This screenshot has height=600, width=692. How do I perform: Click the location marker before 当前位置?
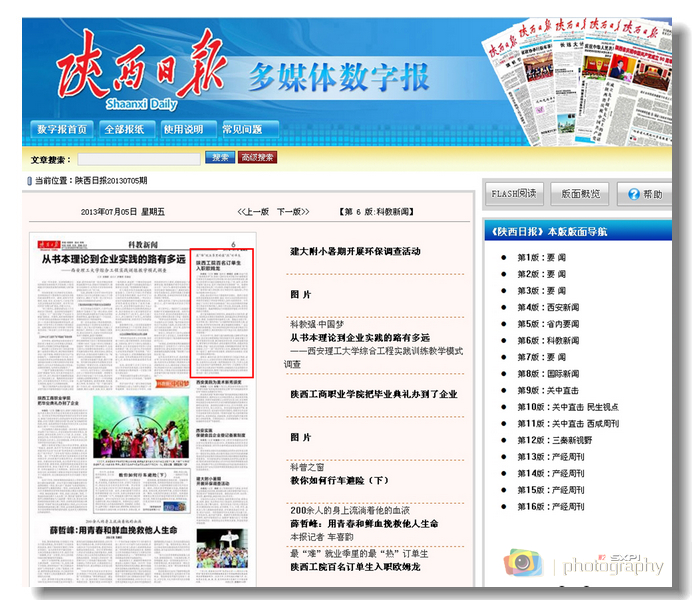pos(28,181)
